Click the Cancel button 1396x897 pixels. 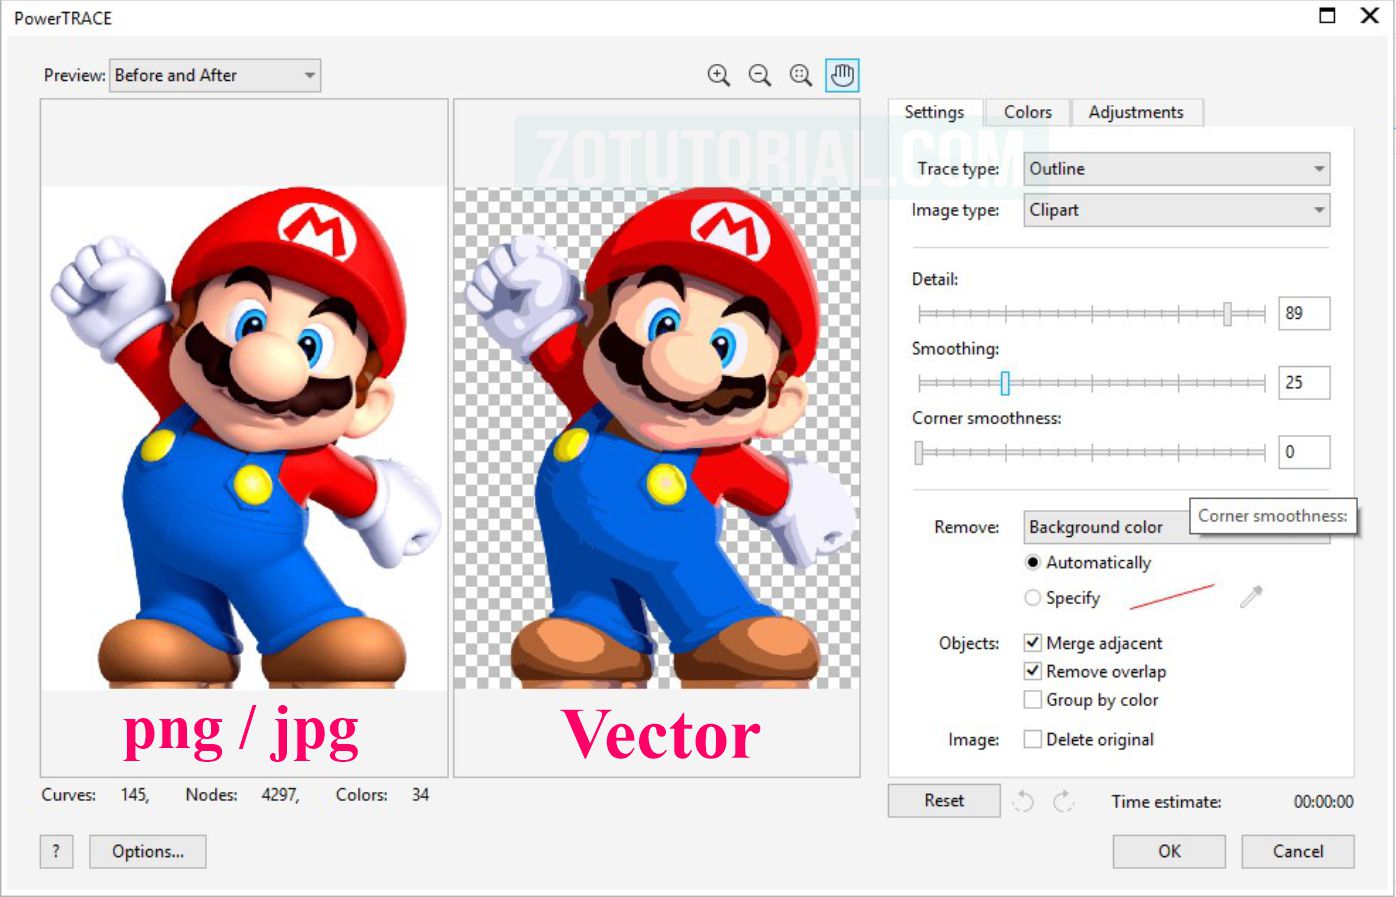(1298, 851)
